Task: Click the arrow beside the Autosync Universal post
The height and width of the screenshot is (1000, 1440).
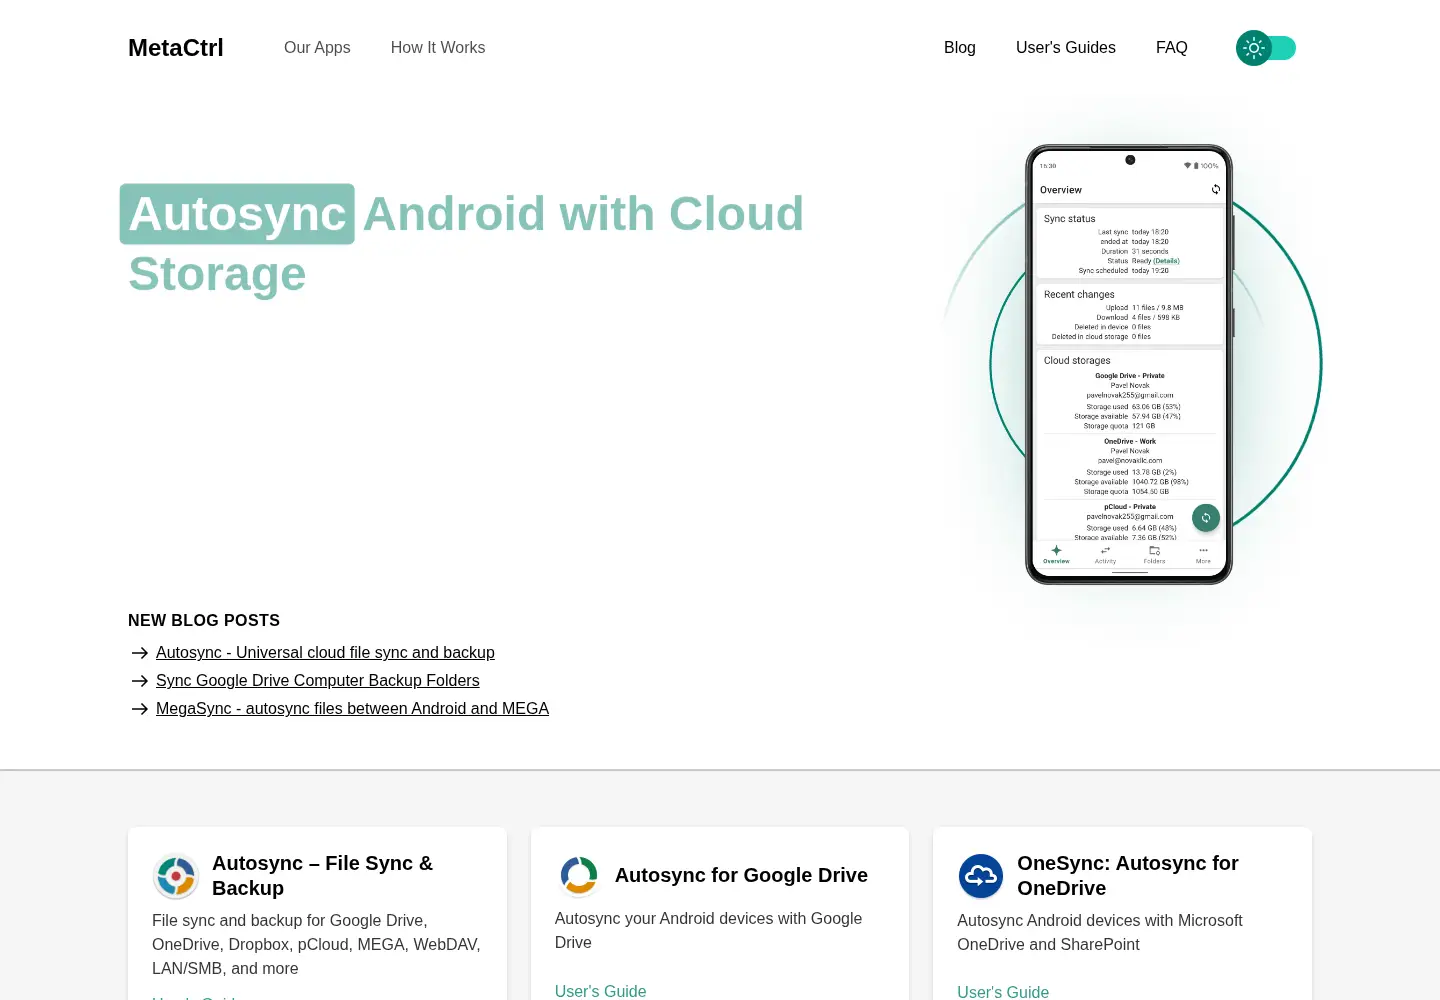Action: tap(140, 653)
